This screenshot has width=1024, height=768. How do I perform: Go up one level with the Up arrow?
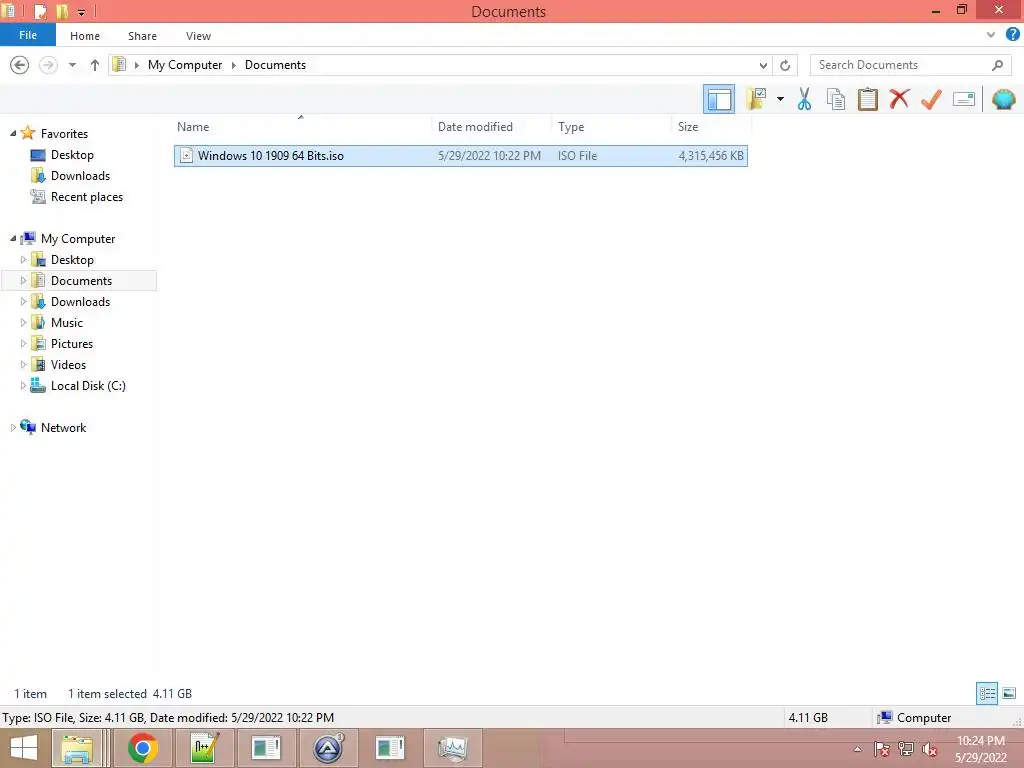tap(95, 65)
